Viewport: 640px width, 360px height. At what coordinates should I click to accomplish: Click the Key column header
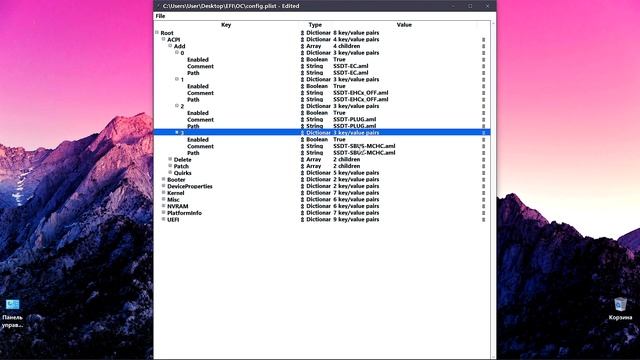tap(226, 25)
